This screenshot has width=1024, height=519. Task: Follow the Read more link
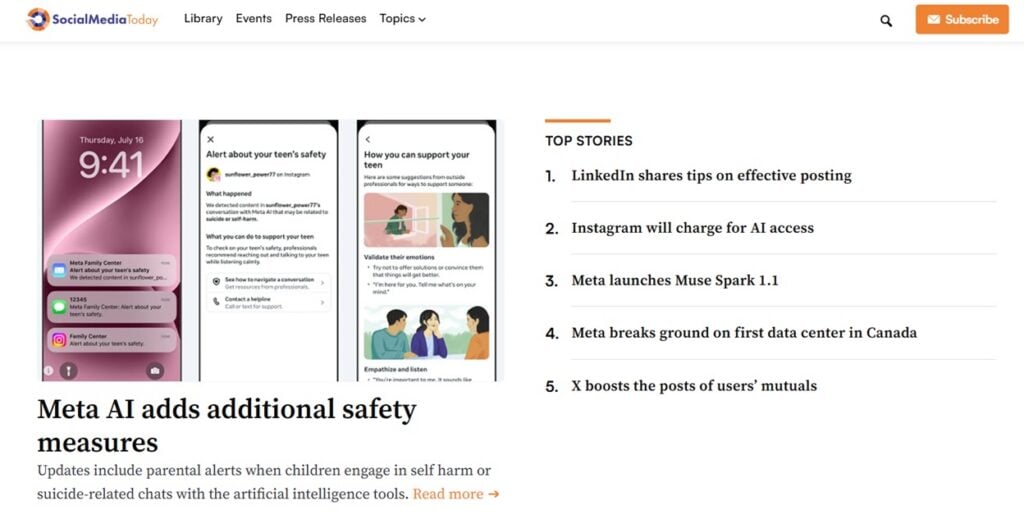click(x=456, y=494)
